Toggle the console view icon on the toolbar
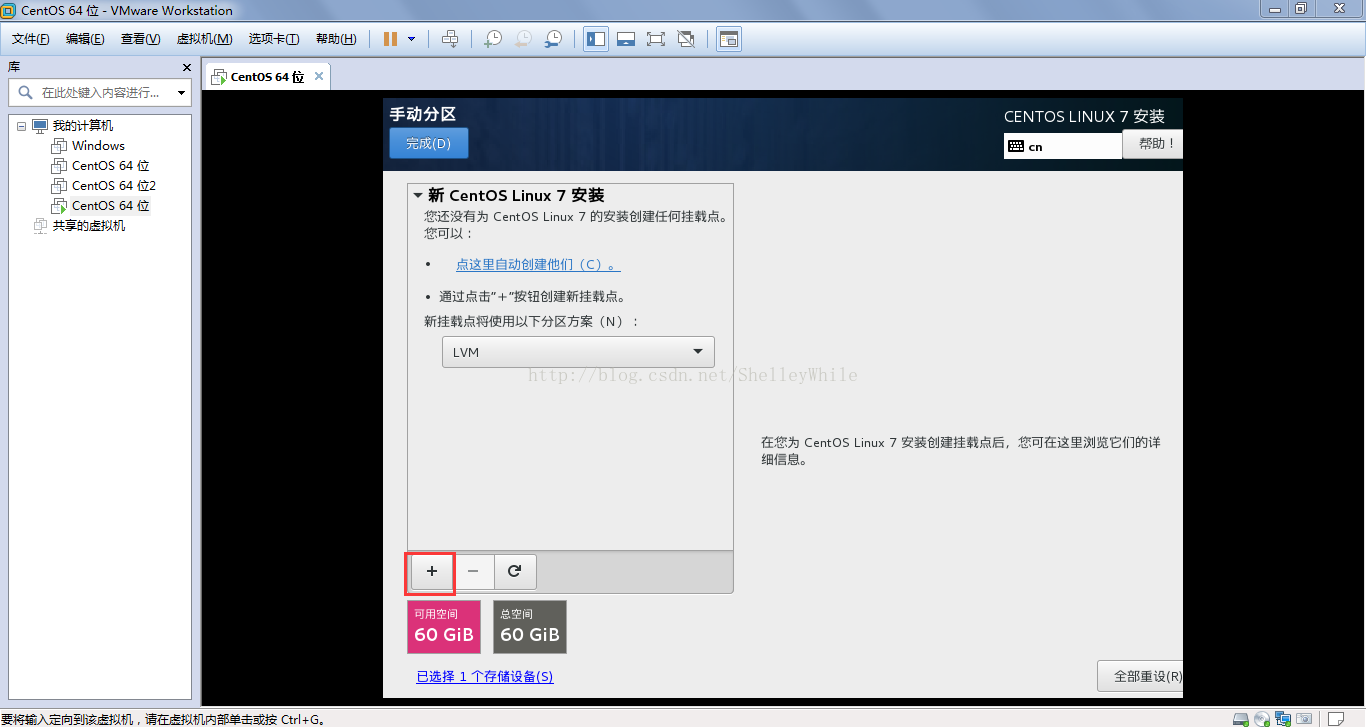This screenshot has height=728, width=1366. click(x=729, y=39)
